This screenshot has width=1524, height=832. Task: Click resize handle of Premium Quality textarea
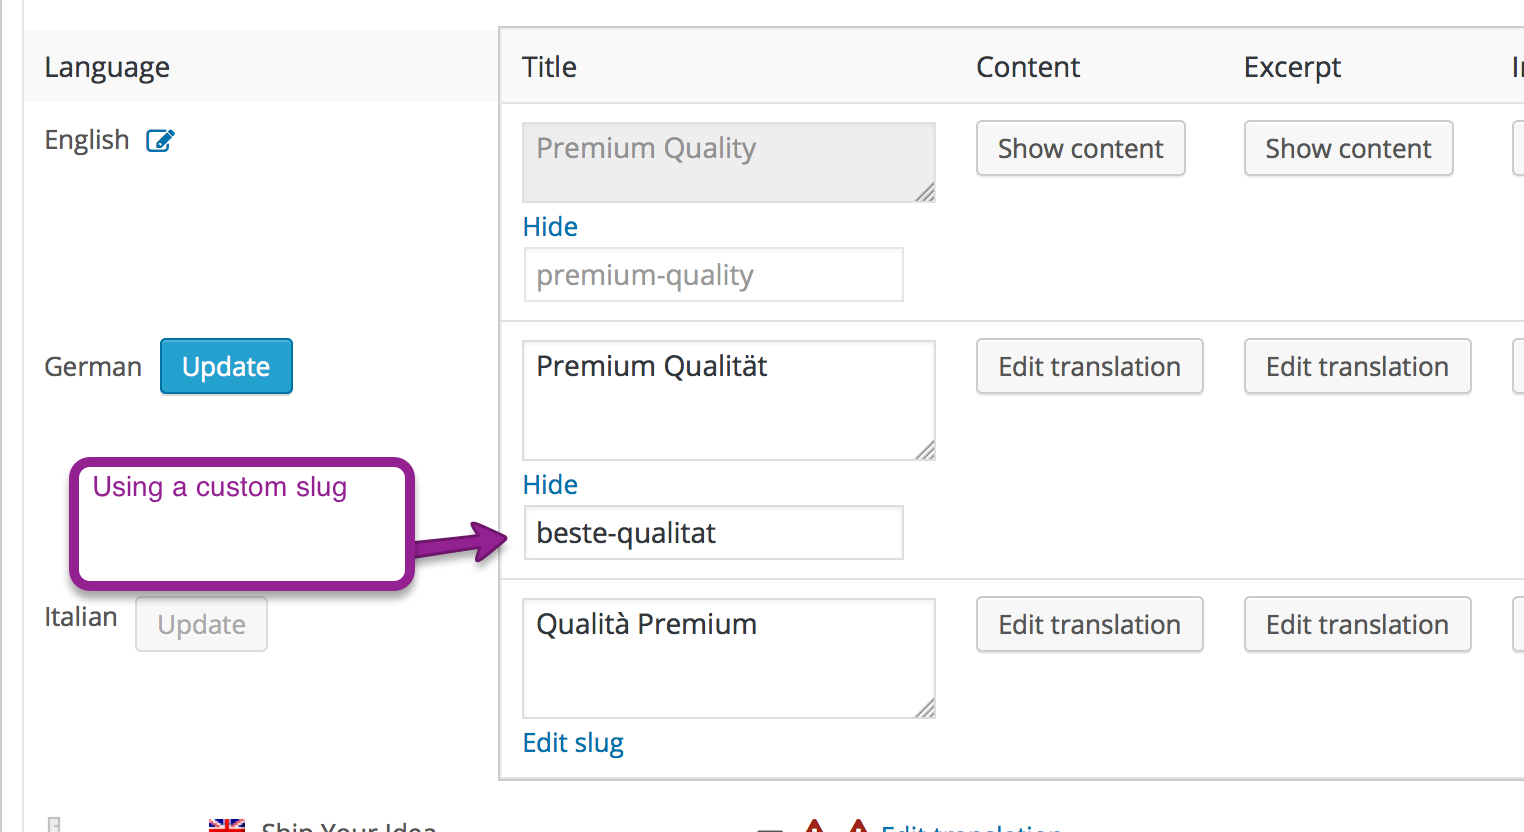[x=925, y=192]
